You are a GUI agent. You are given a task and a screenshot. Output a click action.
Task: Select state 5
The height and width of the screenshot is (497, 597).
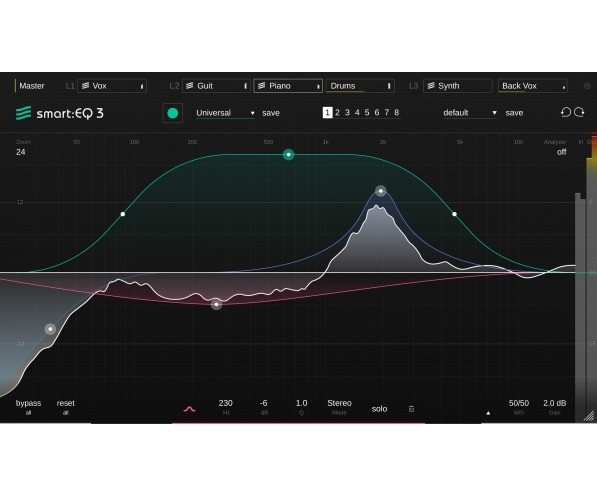(367, 112)
